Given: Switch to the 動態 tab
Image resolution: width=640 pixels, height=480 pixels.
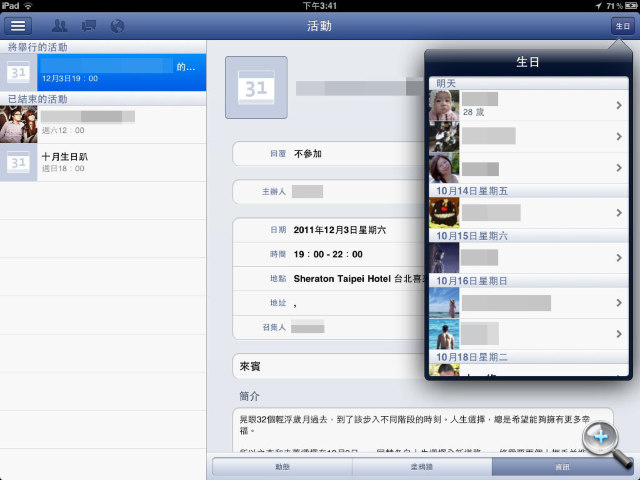Looking at the screenshot, I should [282, 467].
